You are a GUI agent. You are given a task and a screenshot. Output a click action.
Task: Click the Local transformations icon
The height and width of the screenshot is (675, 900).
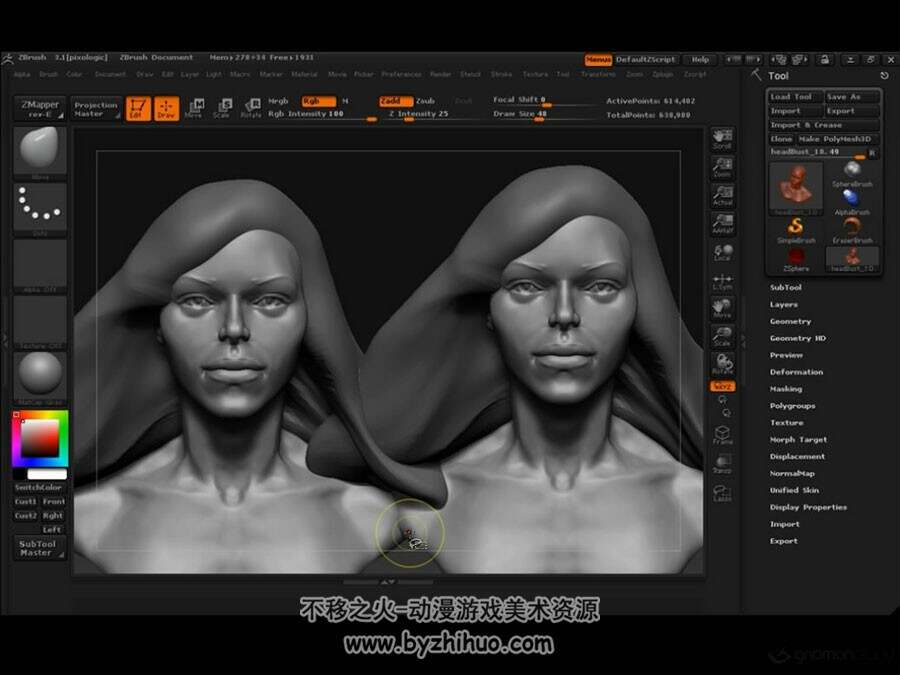click(722, 252)
